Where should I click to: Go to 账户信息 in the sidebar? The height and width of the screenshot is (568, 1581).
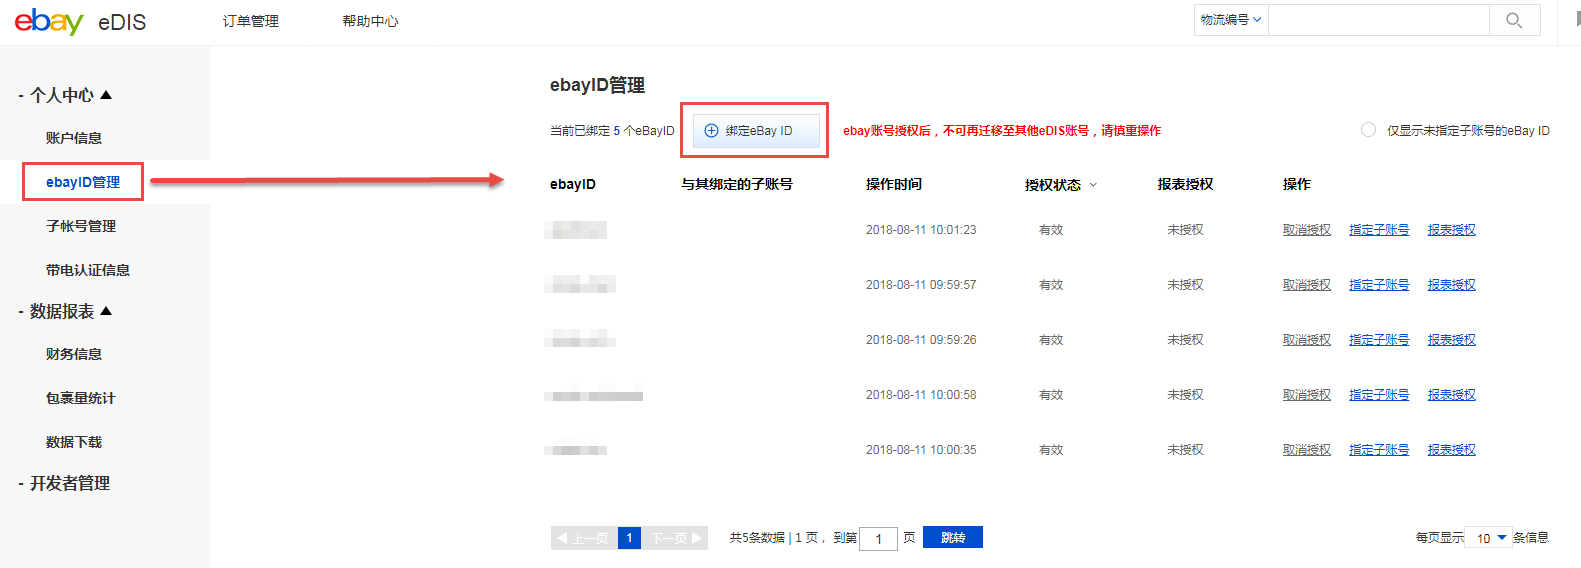pyautogui.click(x=74, y=138)
